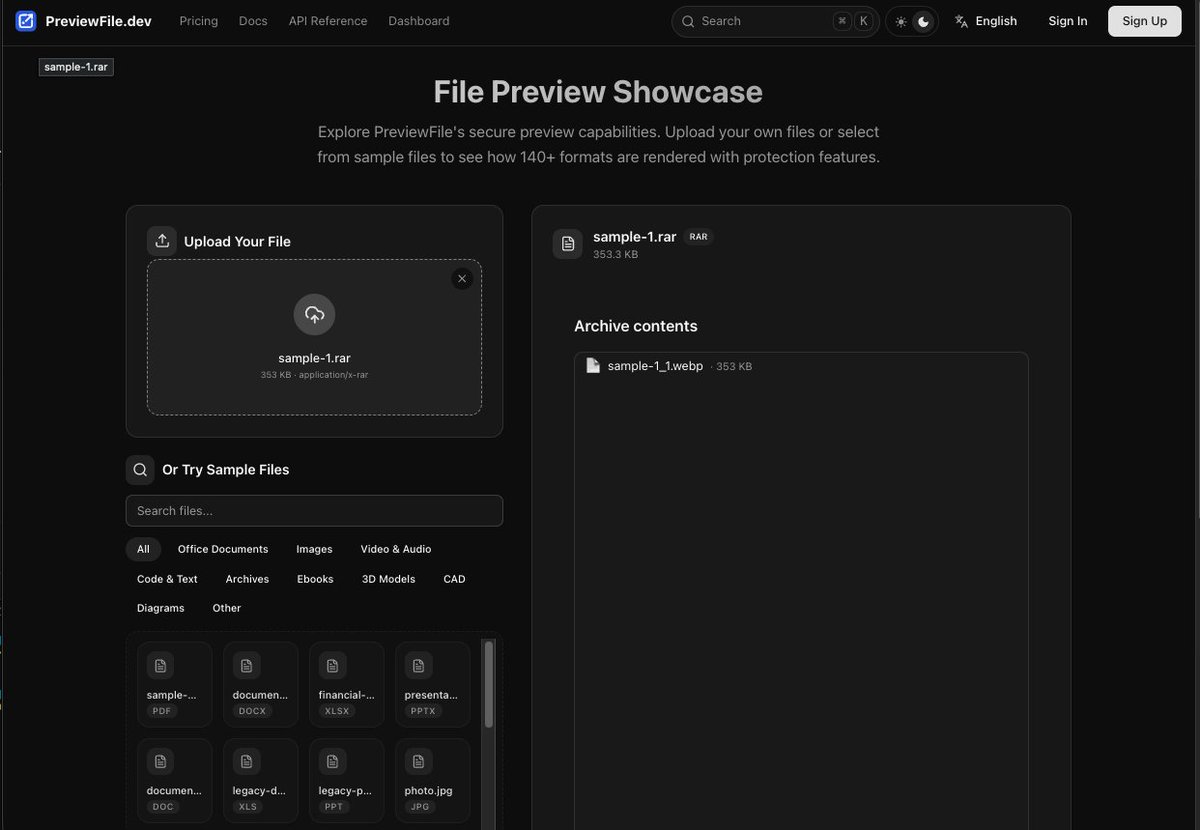Filter by Other category
The height and width of the screenshot is (830, 1200).
tap(227, 608)
